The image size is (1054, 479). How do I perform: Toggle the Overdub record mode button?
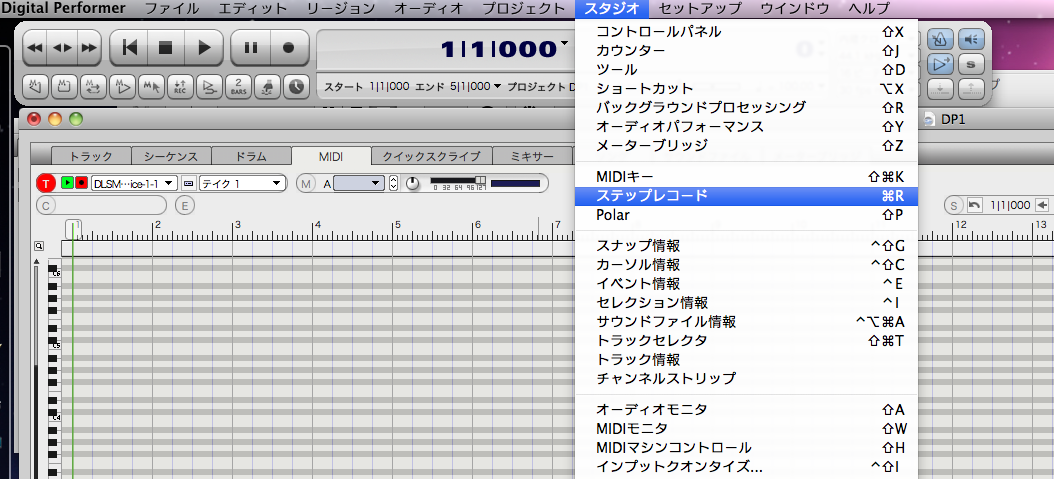[209, 86]
